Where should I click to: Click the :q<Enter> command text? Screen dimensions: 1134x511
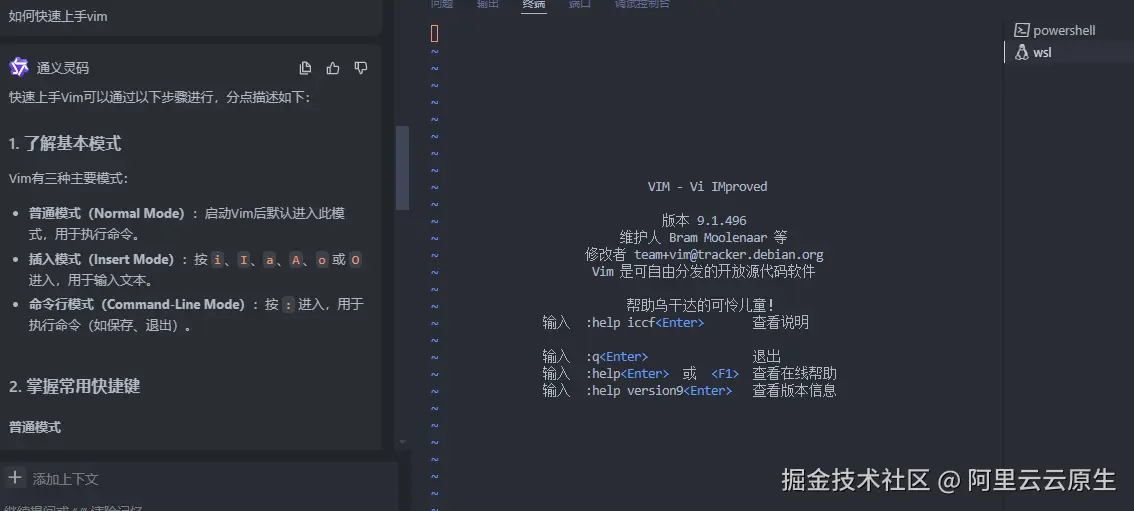(617, 356)
